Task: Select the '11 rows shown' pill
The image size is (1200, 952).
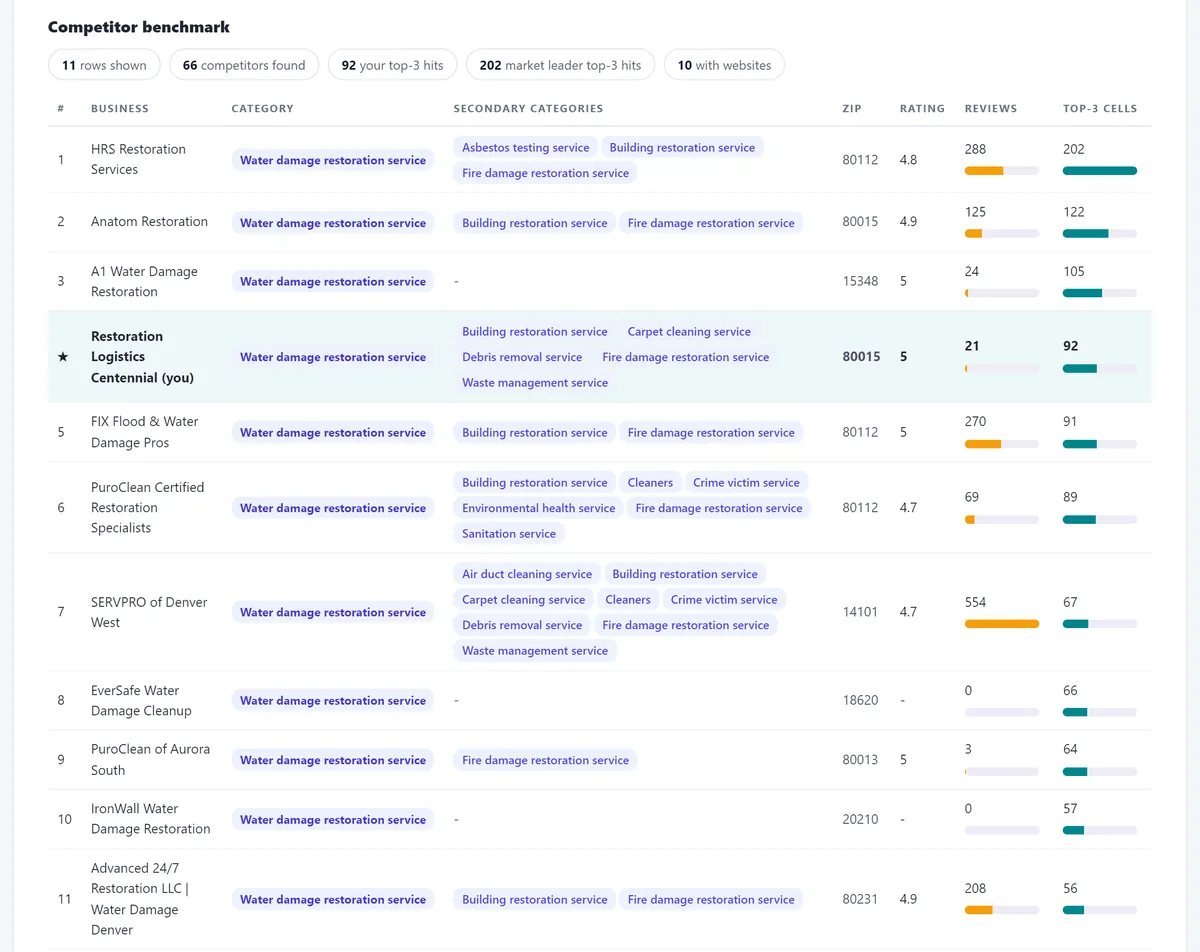Action: click(x=104, y=65)
